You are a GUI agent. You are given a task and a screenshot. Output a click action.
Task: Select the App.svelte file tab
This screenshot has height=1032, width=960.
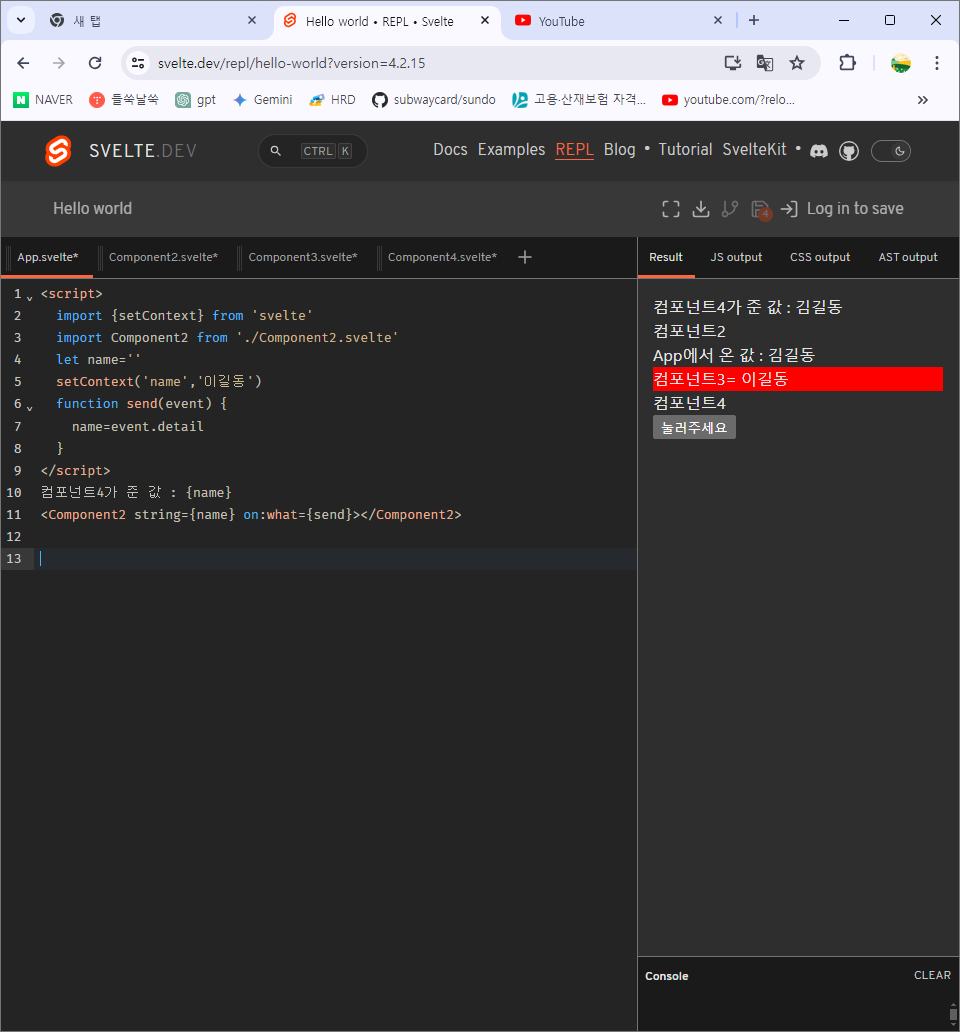point(48,257)
